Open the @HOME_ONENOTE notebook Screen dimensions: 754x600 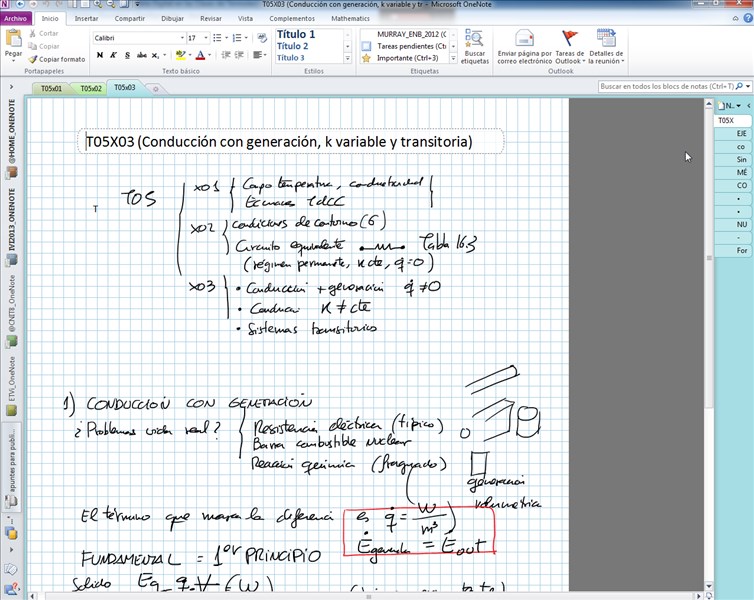(11, 138)
